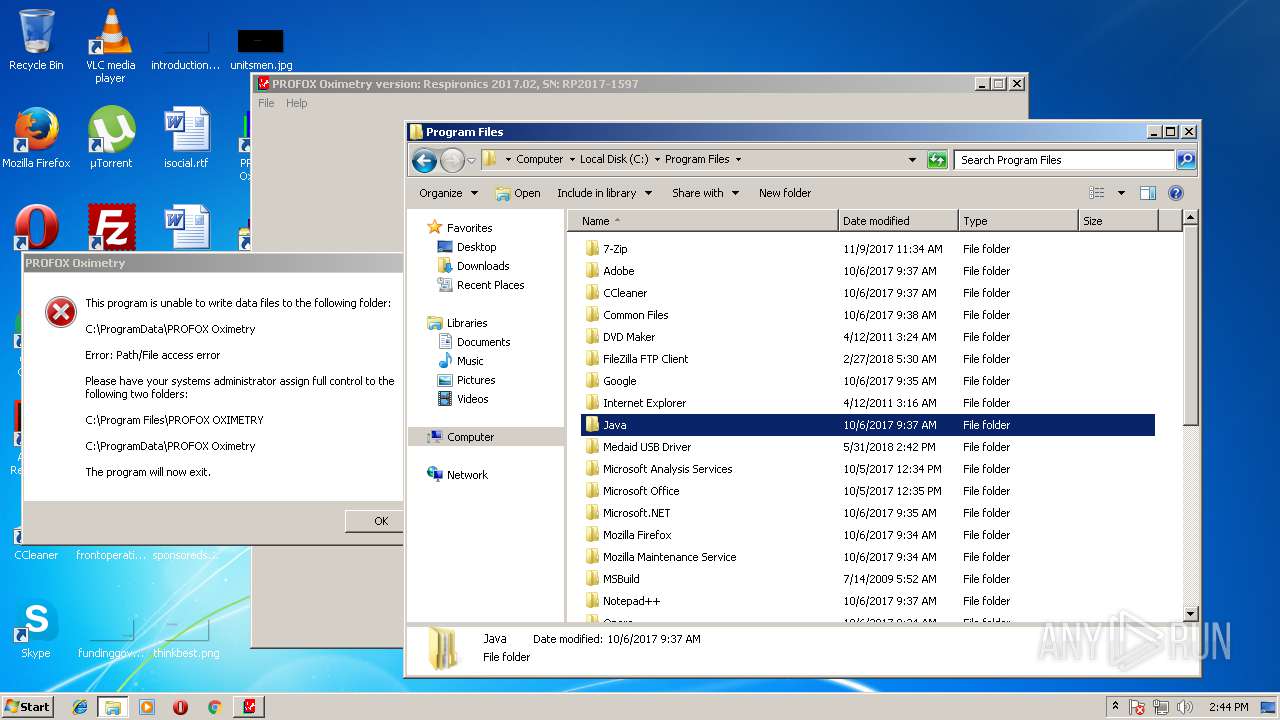
Task: Open Chrome taskbar icon
Action: [214, 707]
